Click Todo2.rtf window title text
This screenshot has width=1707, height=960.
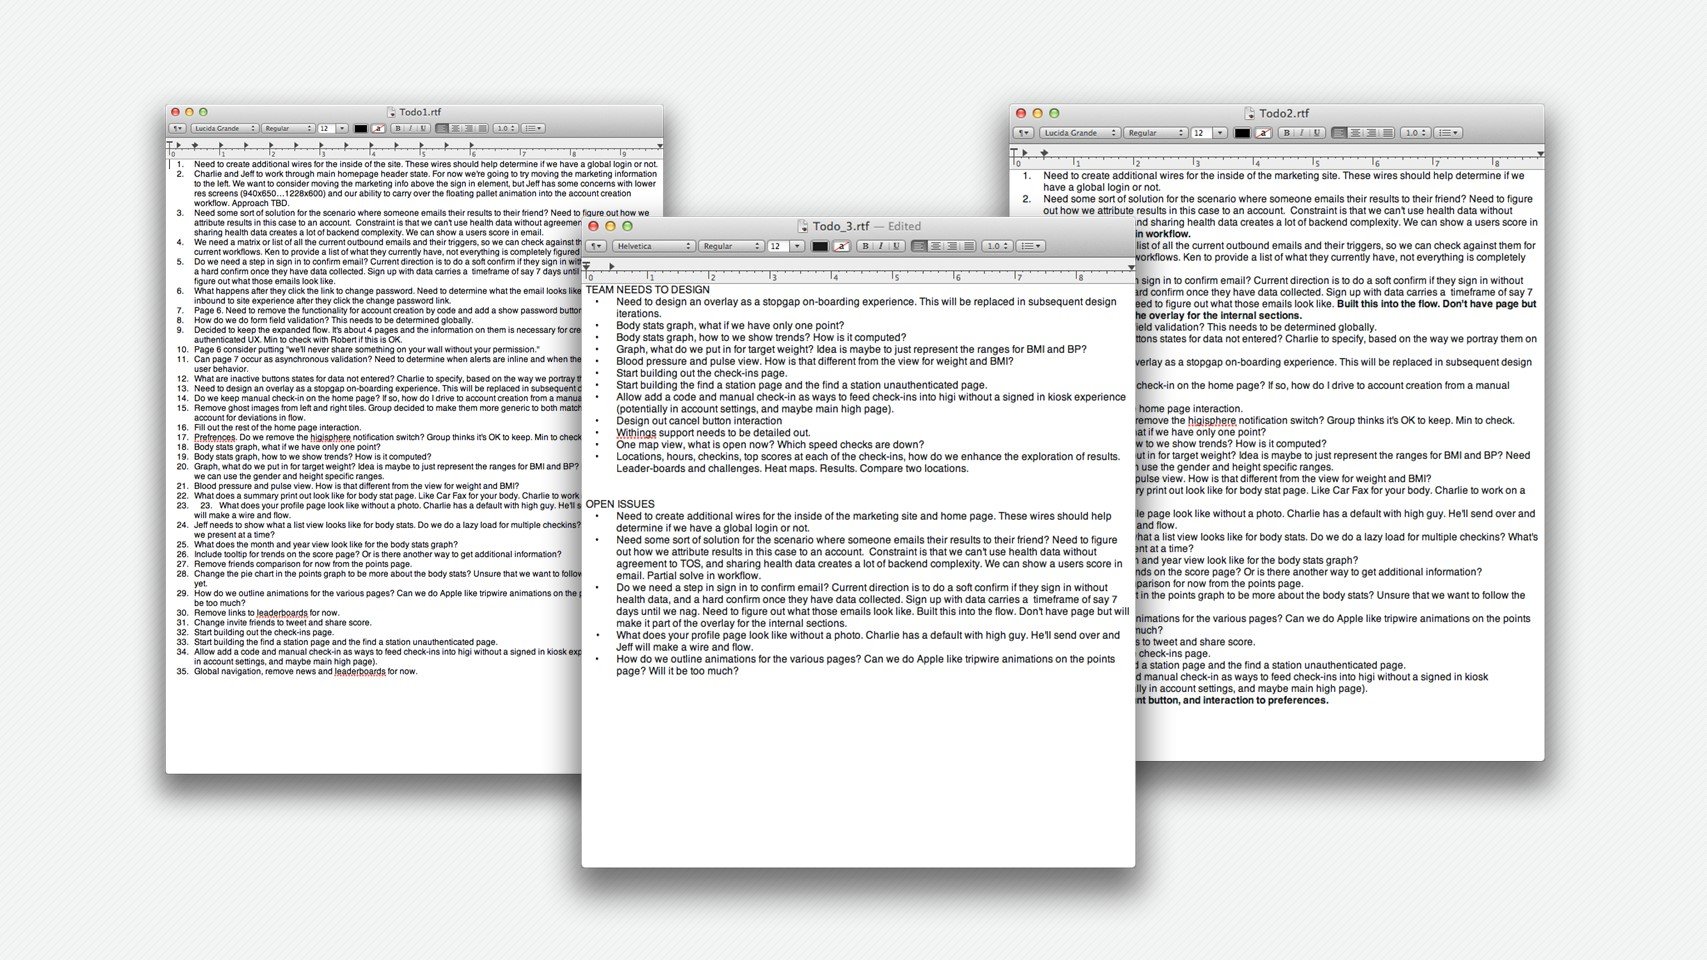pos(1284,114)
